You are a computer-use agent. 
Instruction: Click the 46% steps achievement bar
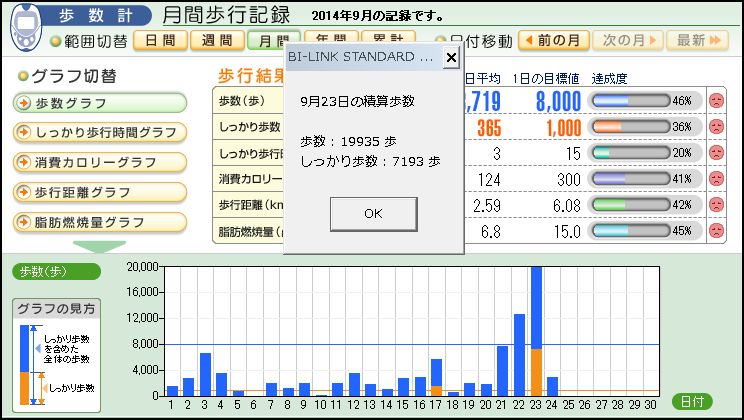631,101
